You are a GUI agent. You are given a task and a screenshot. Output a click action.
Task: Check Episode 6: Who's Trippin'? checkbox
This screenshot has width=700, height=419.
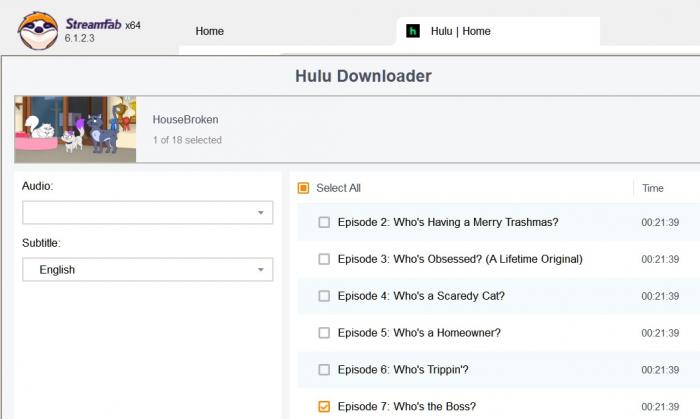click(x=324, y=369)
